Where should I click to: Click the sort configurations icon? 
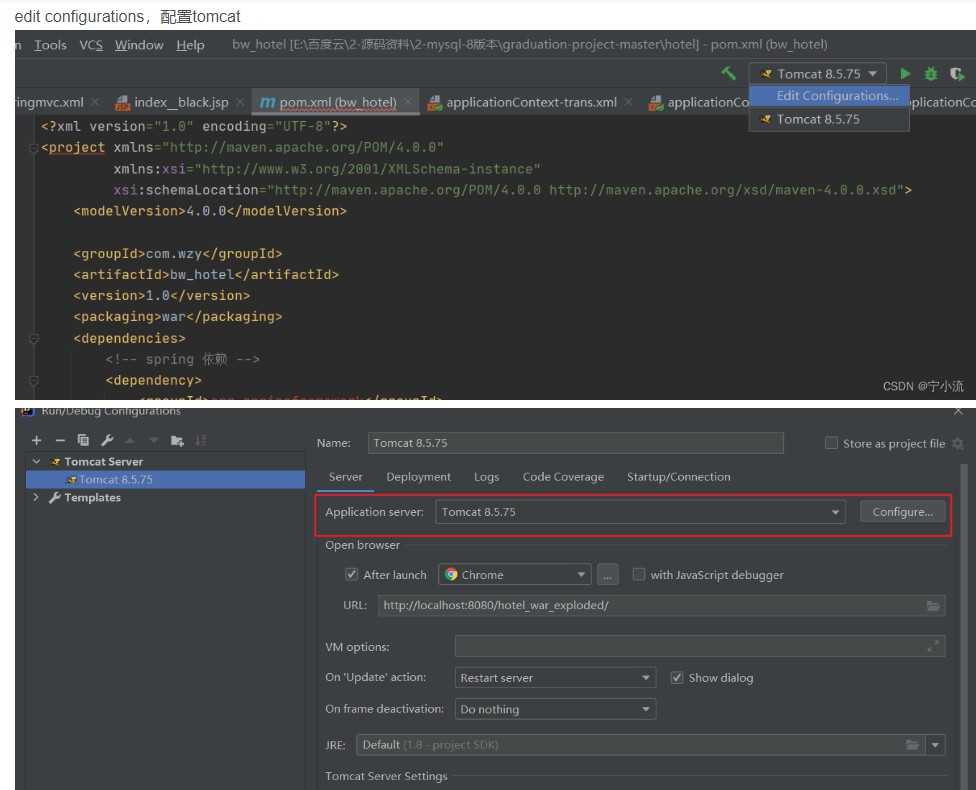point(200,441)
